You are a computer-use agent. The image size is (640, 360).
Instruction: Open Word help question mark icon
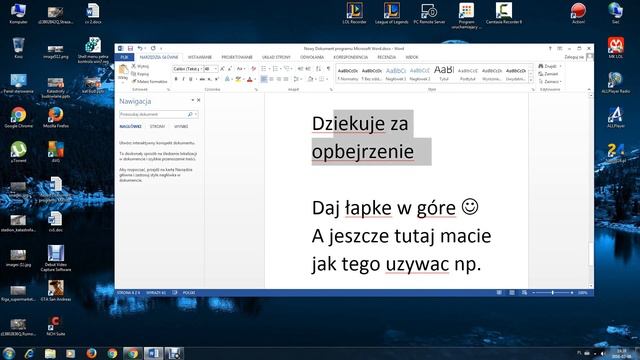coord(550,48)
